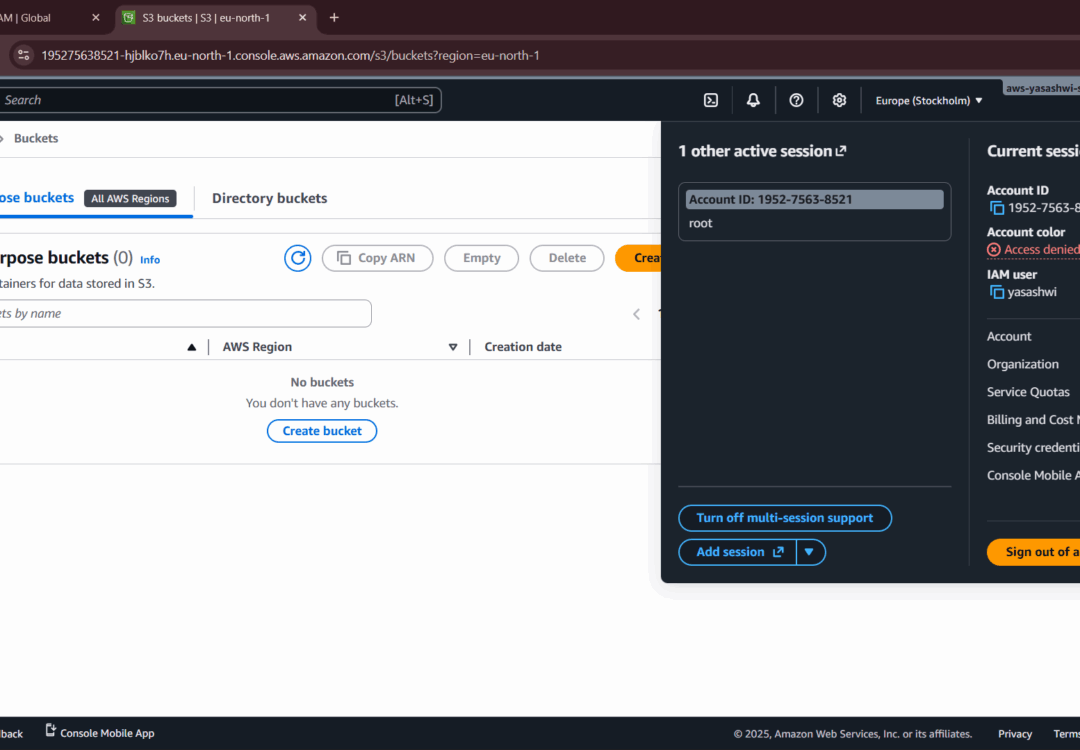The height and width of the screenshot is (750, 1080).
Task: Open the Europe (Stockholm) region dropdown
Action: click(928, 100)
